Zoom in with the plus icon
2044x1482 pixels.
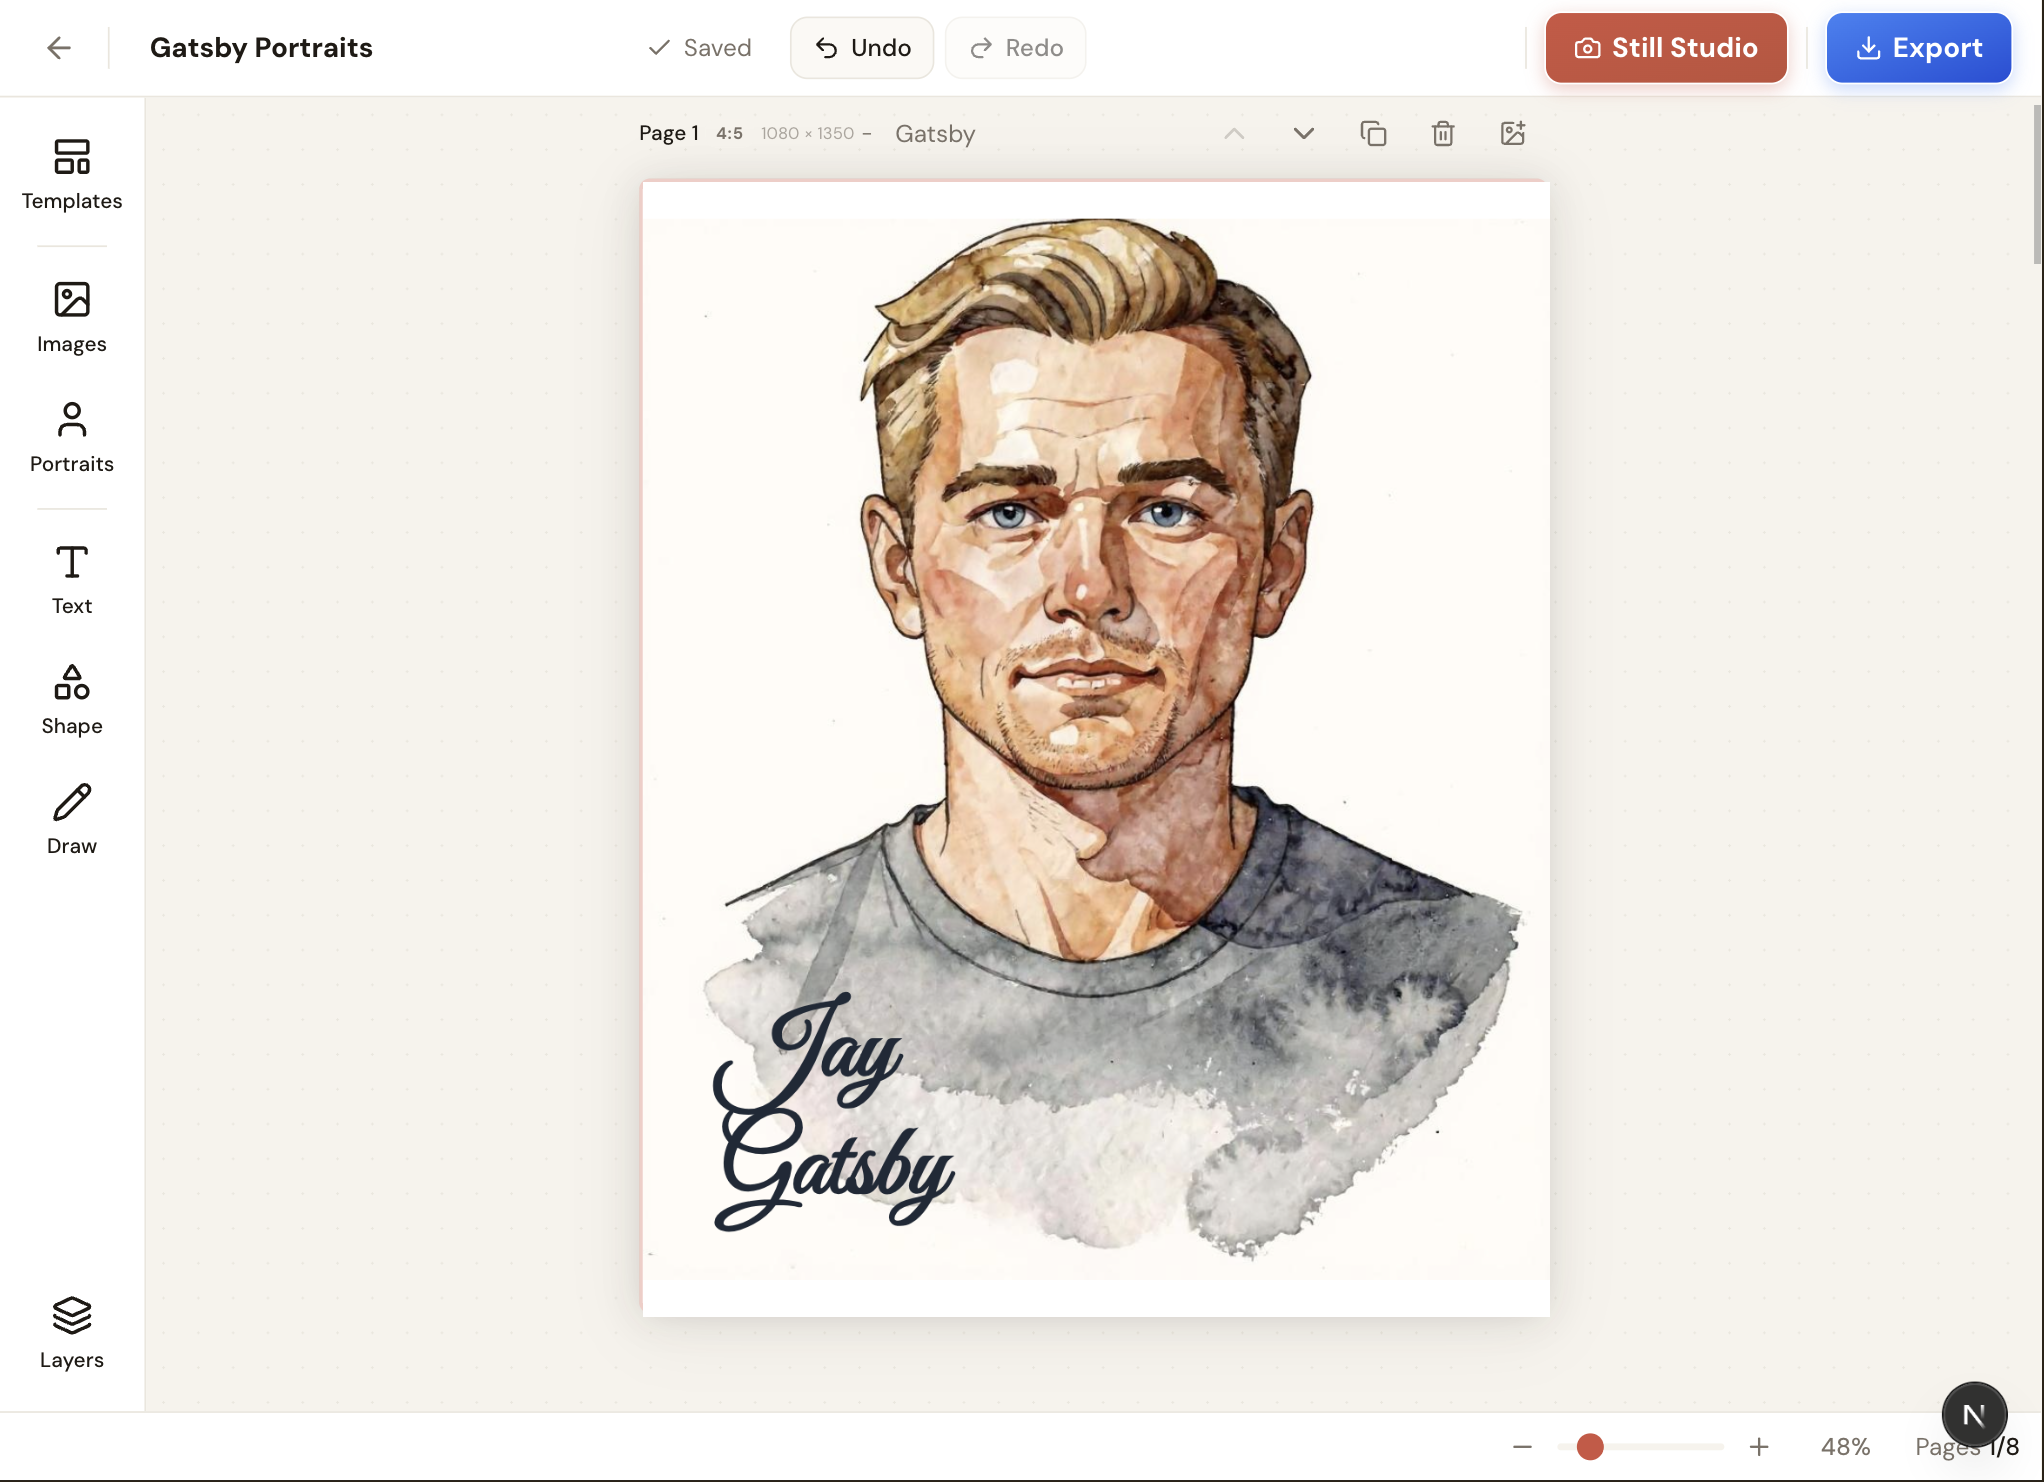(1759, 1447)
